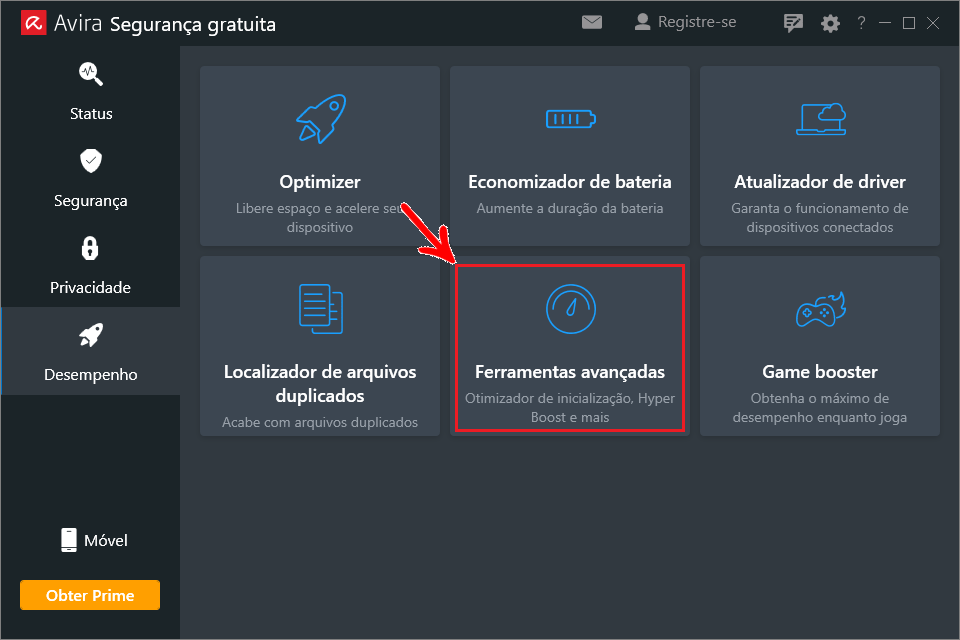Click the Avira logo icon
Image resolution: width=960 pixels, height=640 pixels.
pyautogui.click(x=34, y=23)
